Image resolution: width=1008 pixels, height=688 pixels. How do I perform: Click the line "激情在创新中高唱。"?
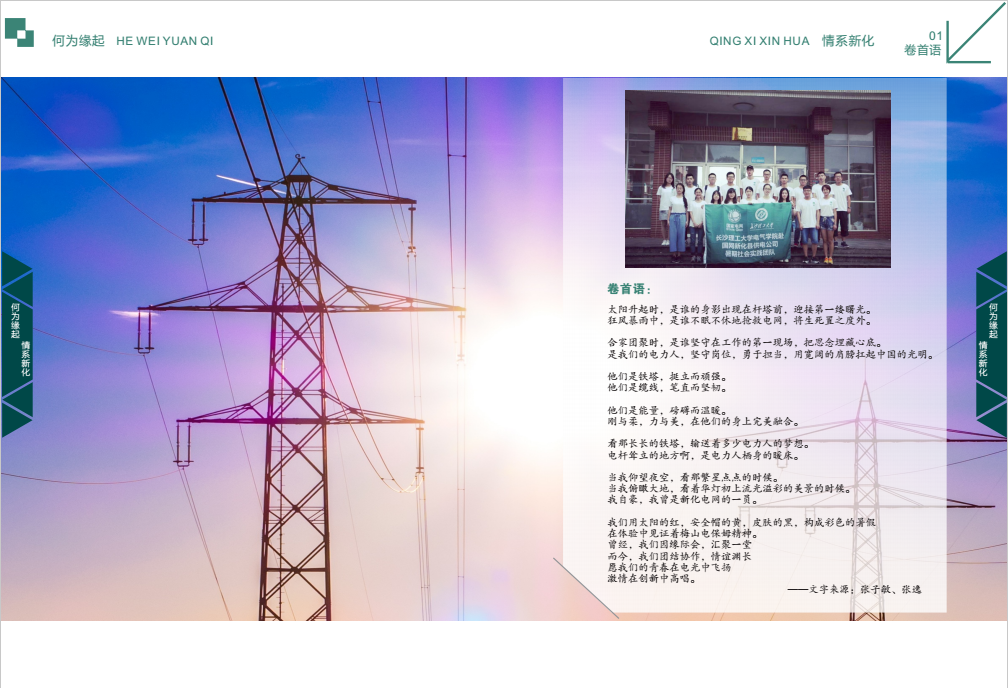[652, 578]
